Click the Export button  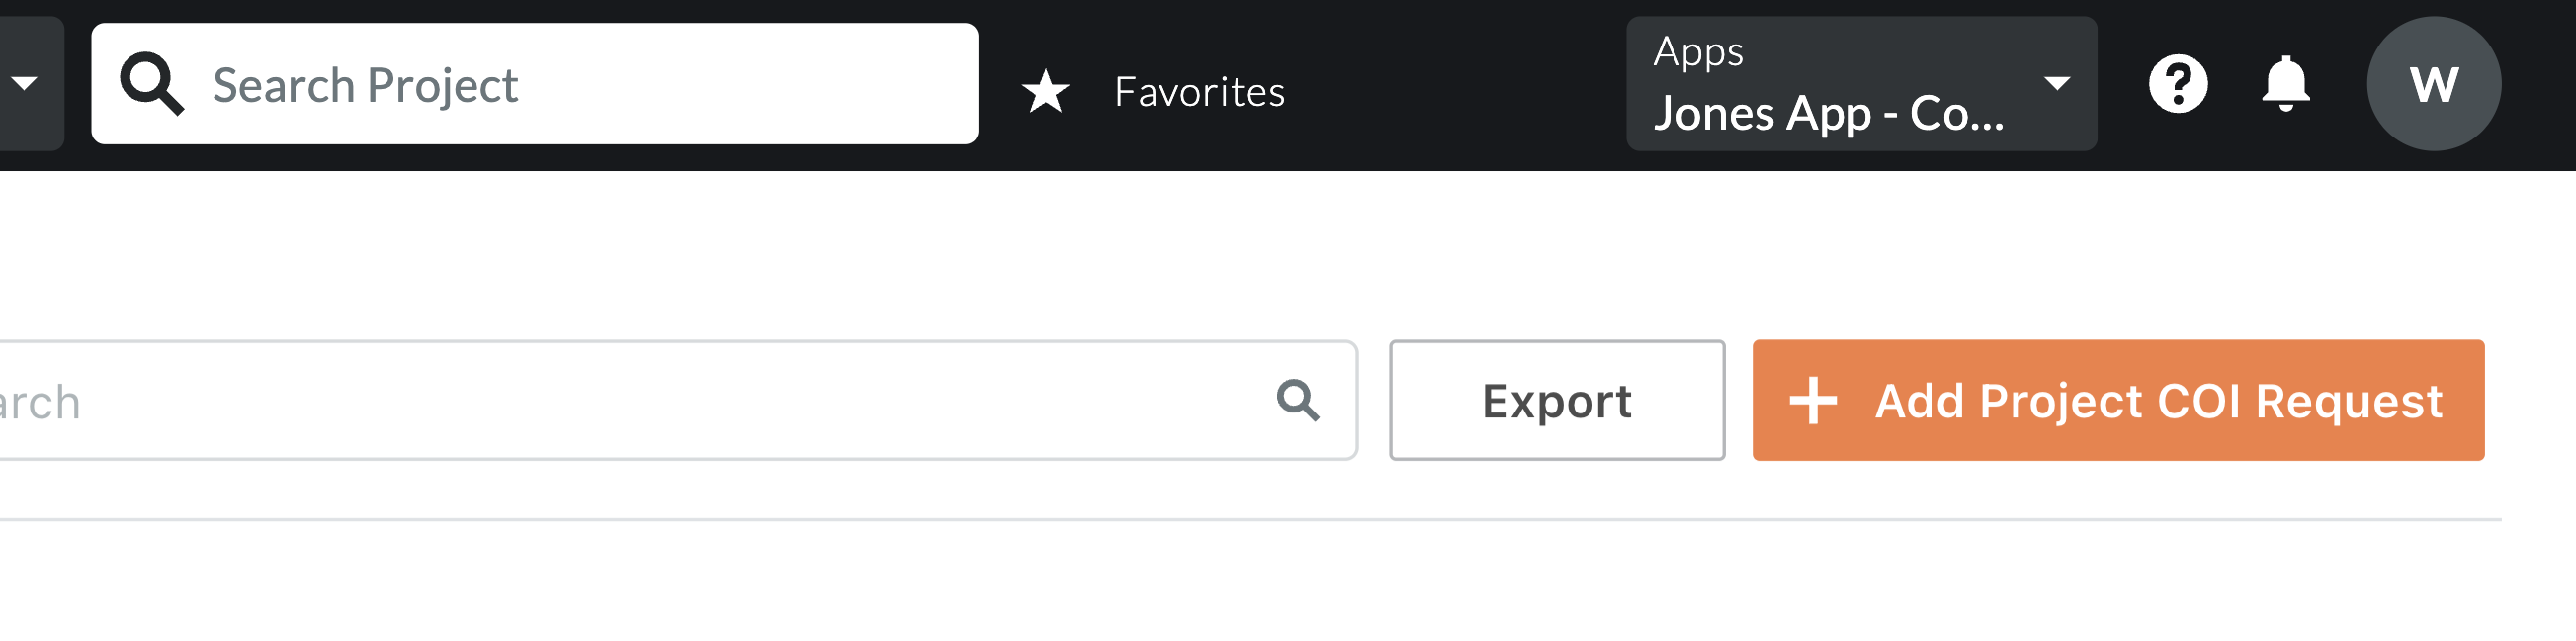tap(1556, 400)
